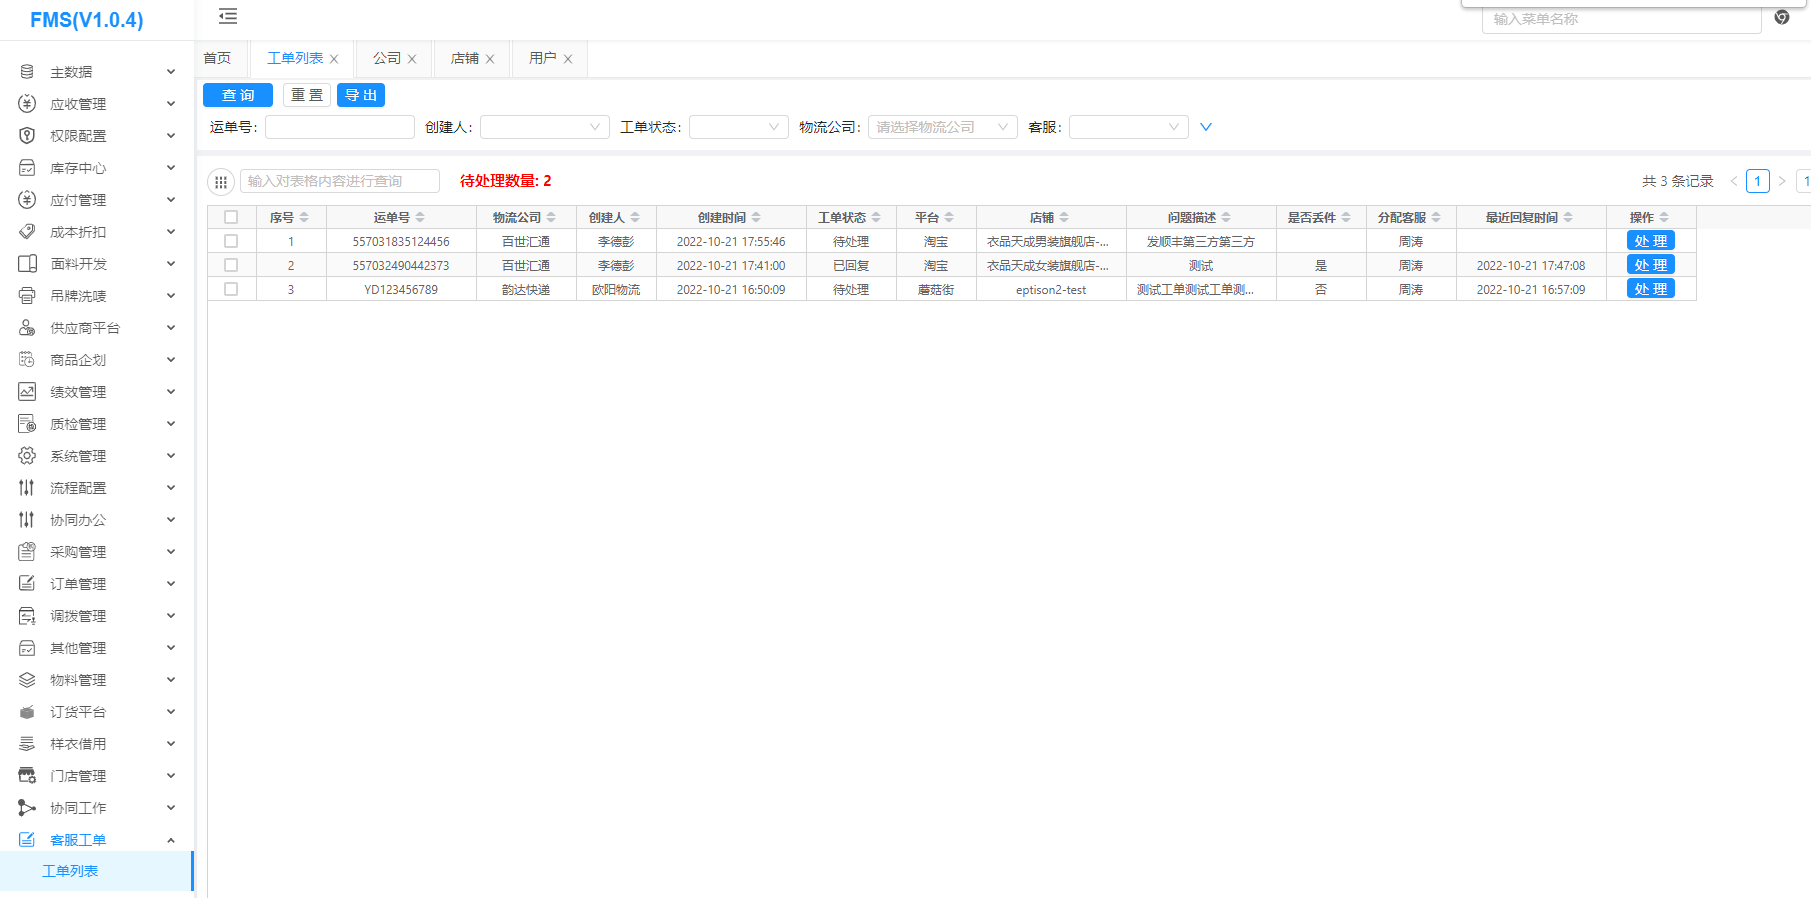Click the 运单号 input field
Screen dimensions: 1811x898
(x=339, y=127)
